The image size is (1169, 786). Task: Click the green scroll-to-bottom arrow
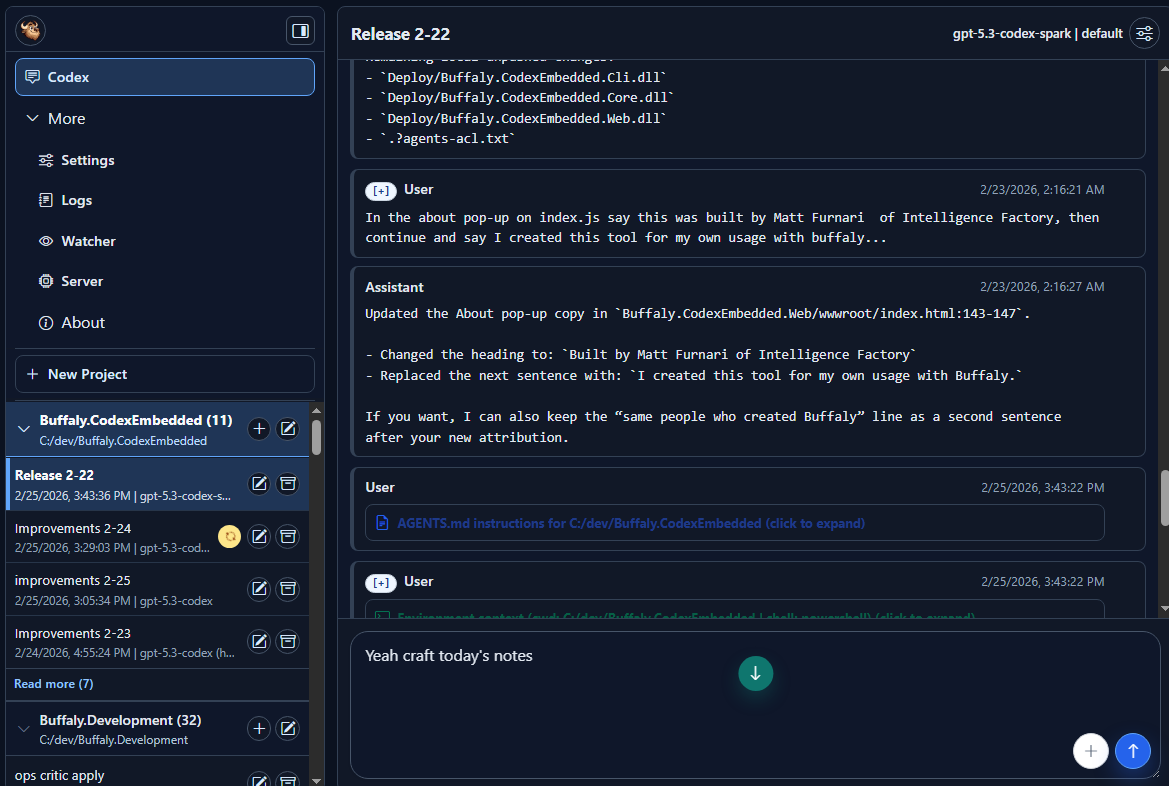pos(756,673)
